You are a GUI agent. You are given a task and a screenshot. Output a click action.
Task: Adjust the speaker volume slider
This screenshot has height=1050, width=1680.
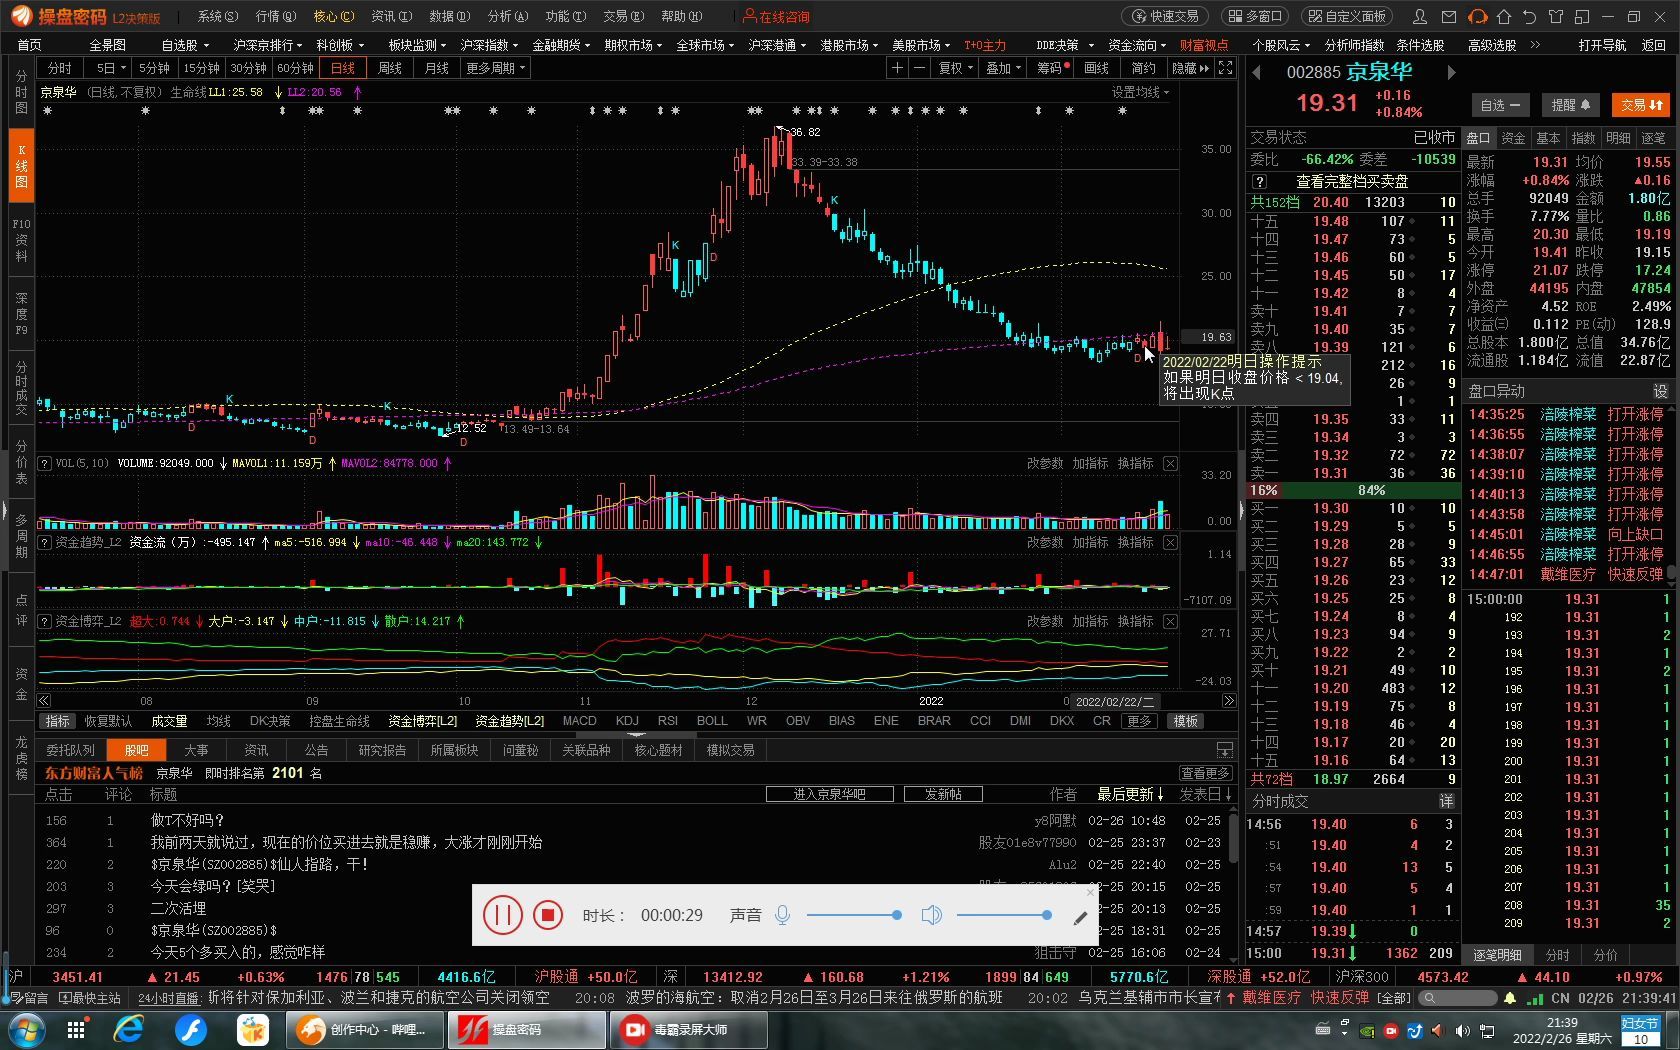pos(1004,915)
